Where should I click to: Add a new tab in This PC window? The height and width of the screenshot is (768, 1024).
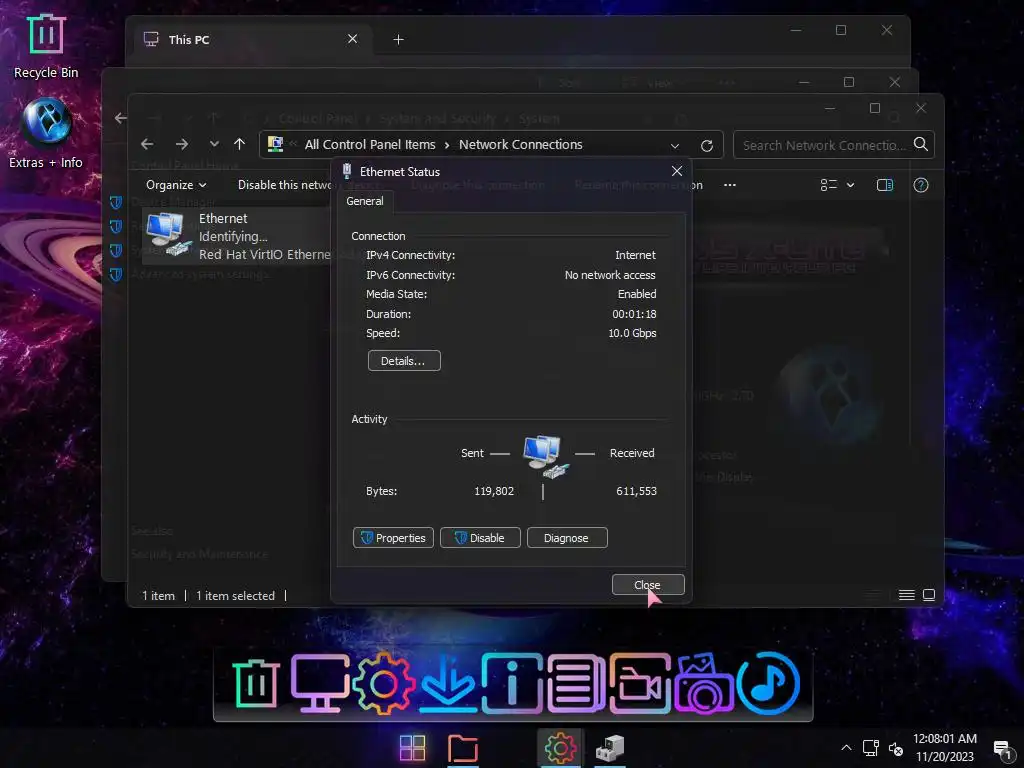point(398,40)
